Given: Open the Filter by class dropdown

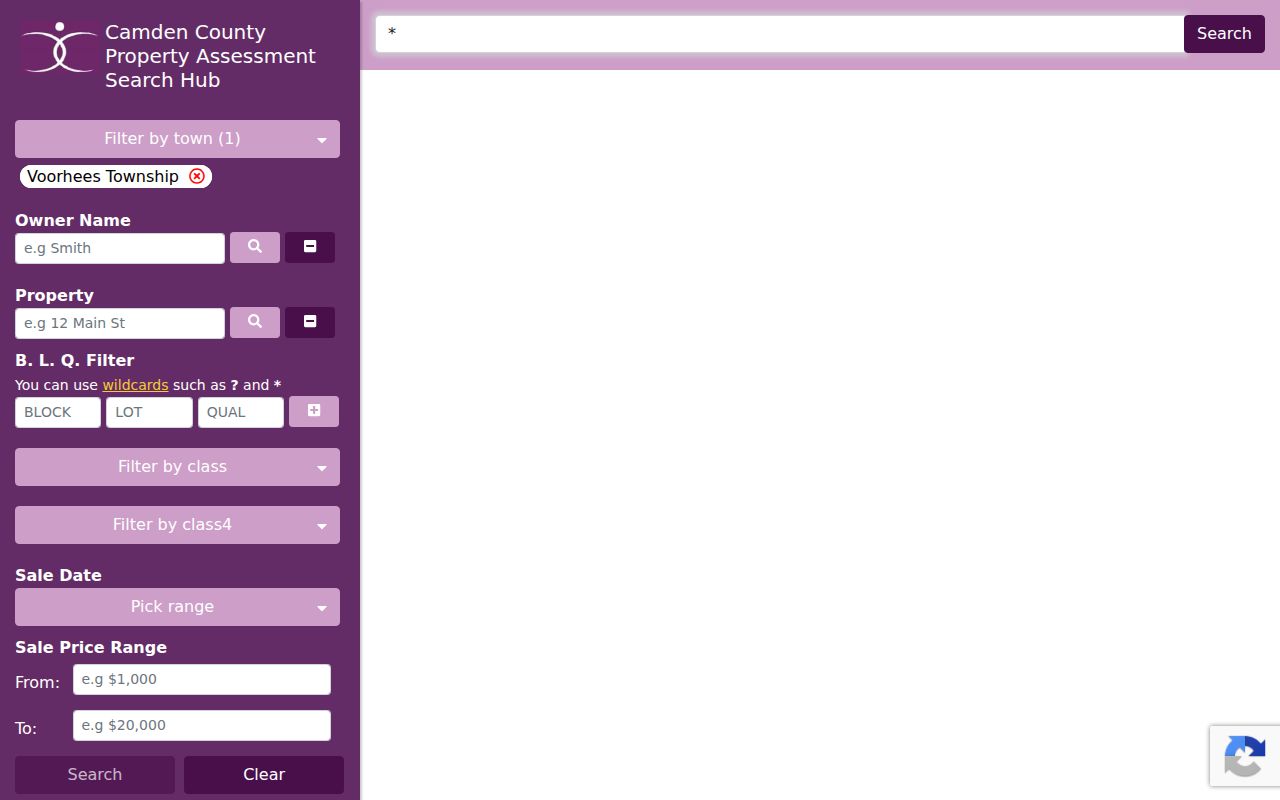Looking at the screenshot, I should (177, 467).
